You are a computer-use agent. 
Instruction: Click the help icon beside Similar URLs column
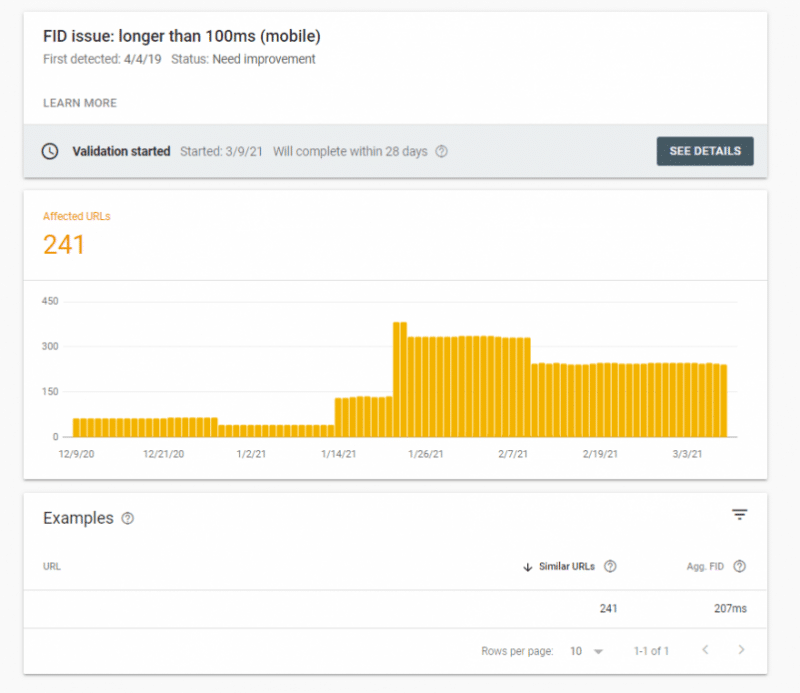611,566
